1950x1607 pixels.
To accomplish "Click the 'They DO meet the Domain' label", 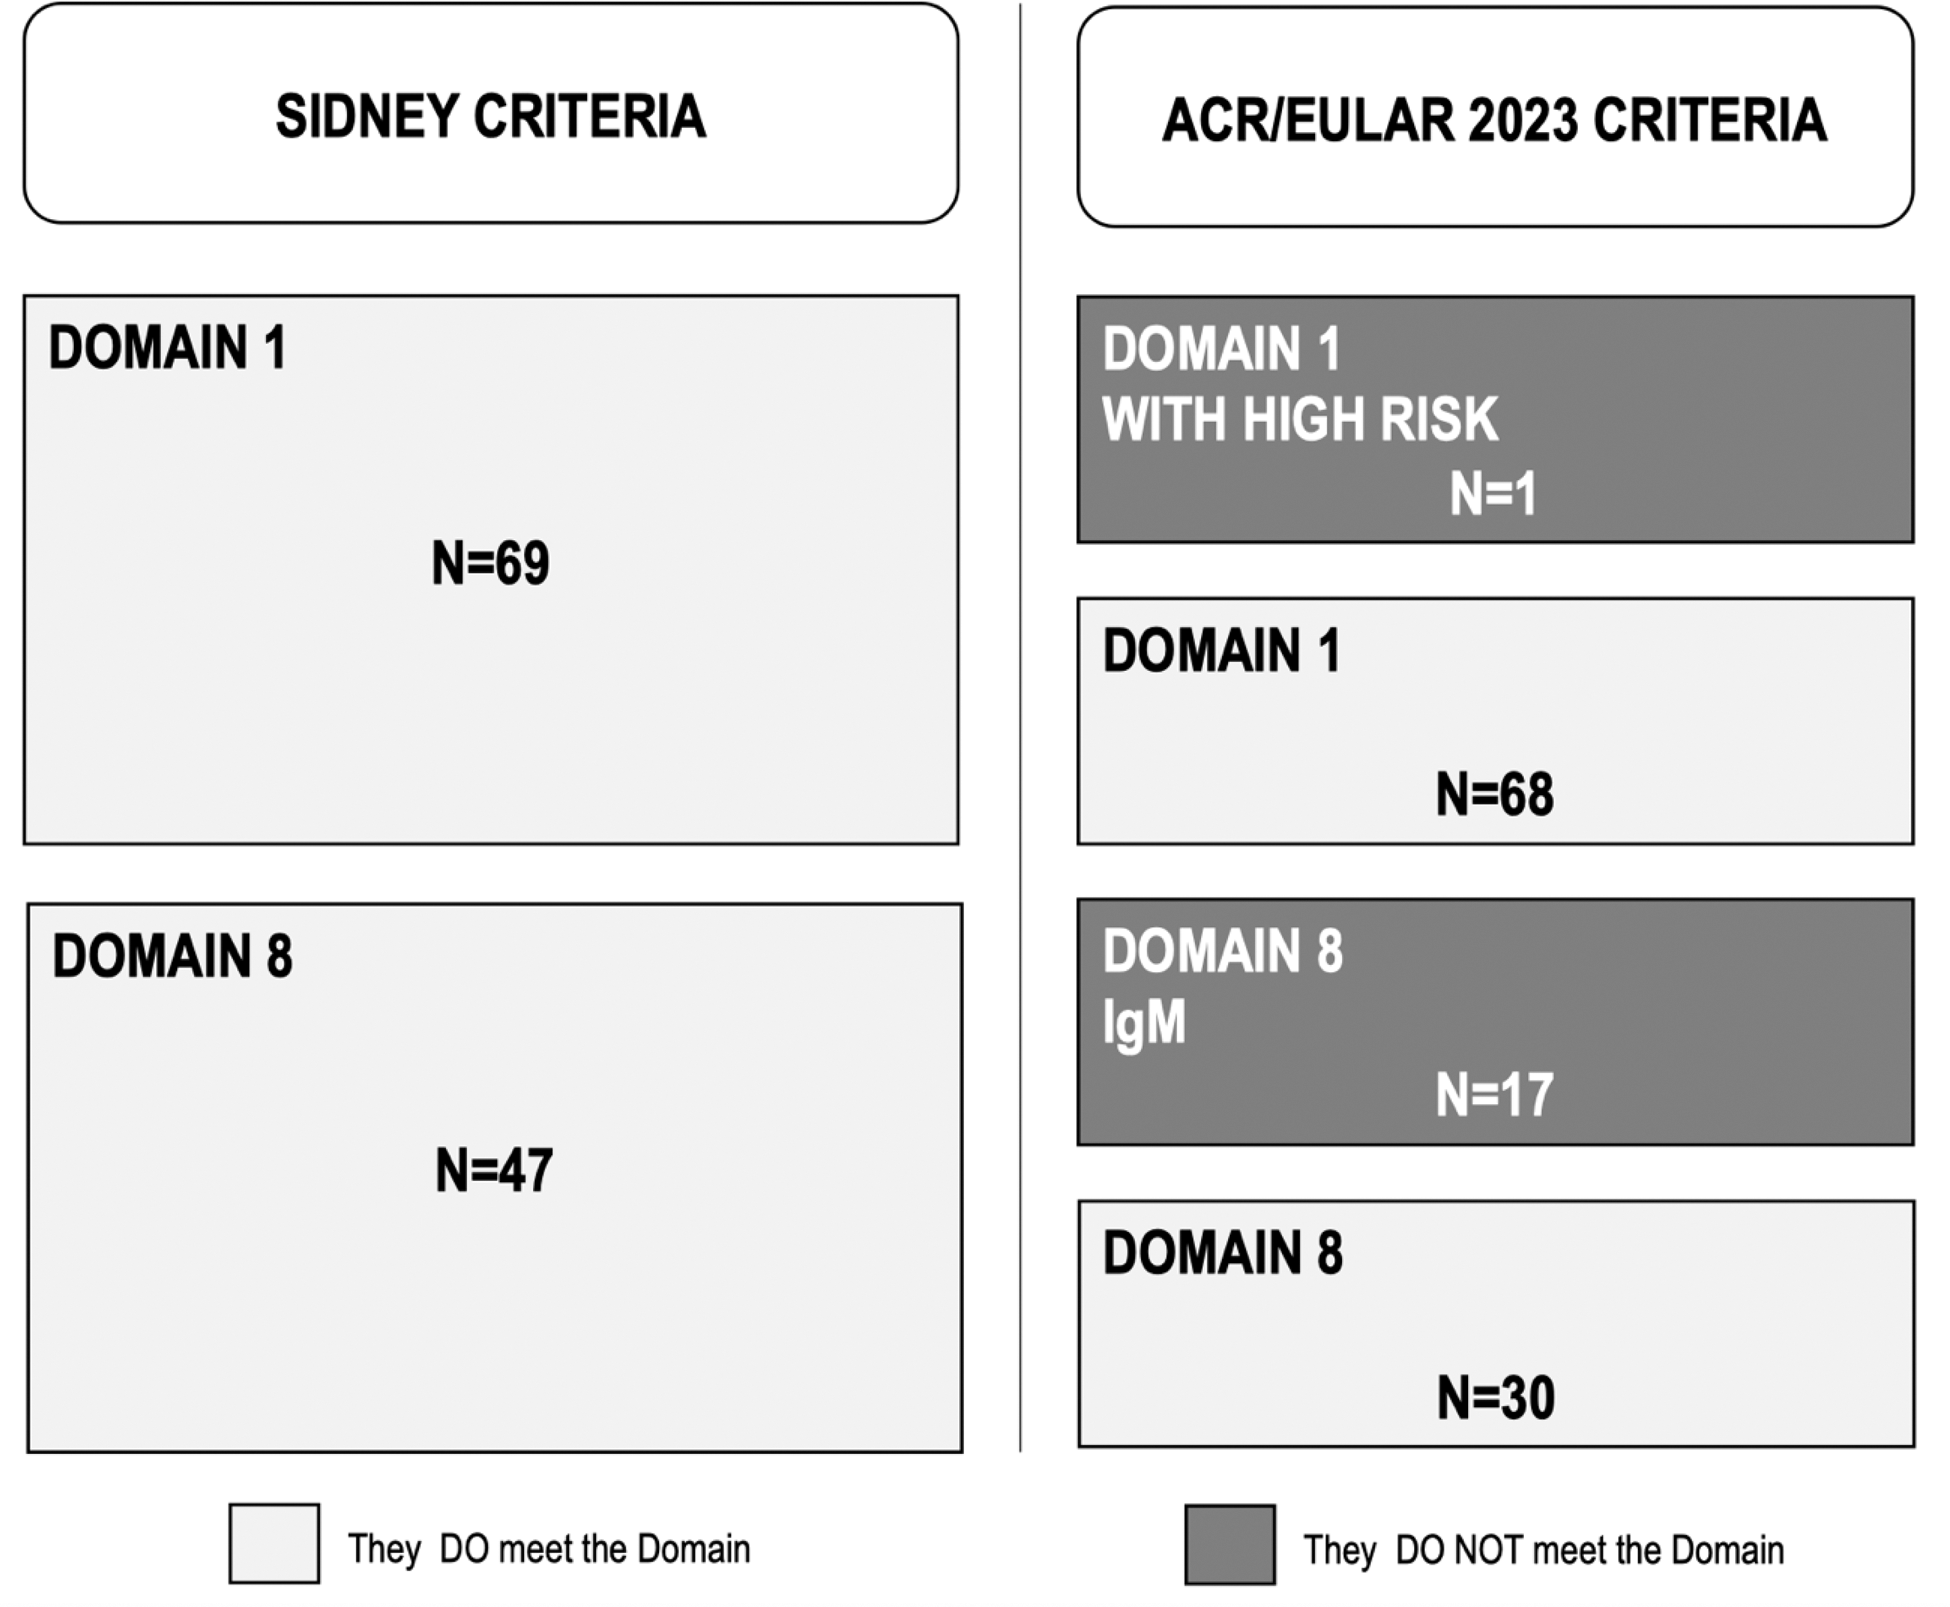I will (549, 1549).
